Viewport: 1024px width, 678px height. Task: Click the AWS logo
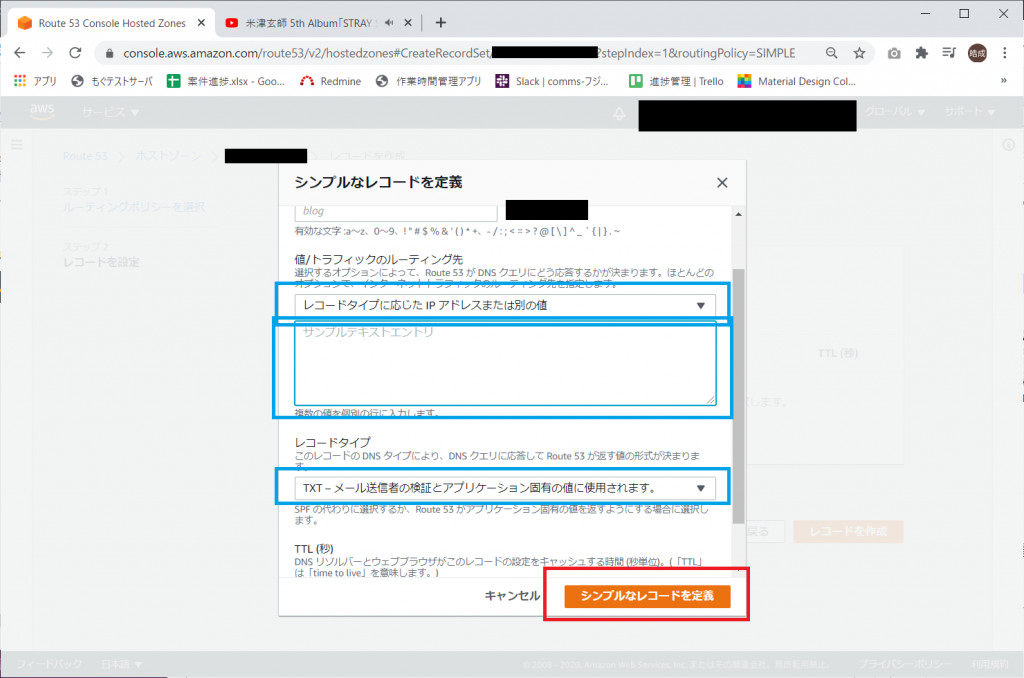(x=42, y=112)
